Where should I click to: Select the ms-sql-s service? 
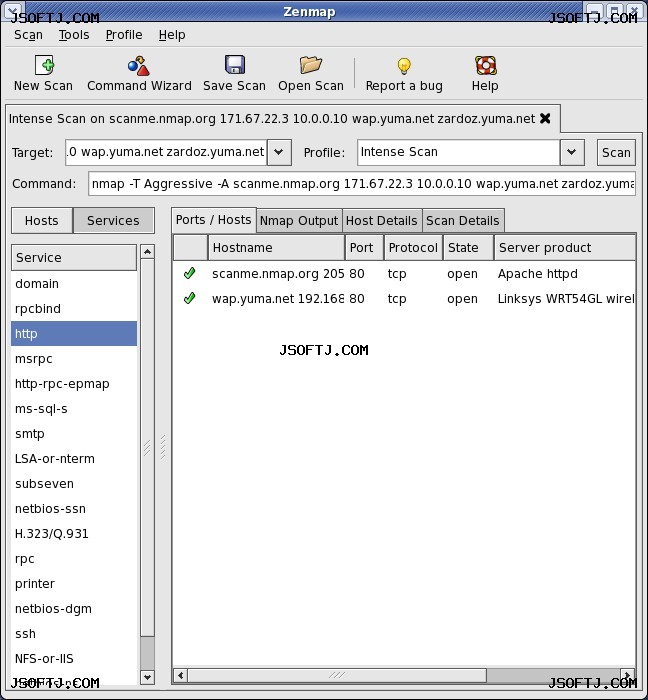tap(74, 408)
